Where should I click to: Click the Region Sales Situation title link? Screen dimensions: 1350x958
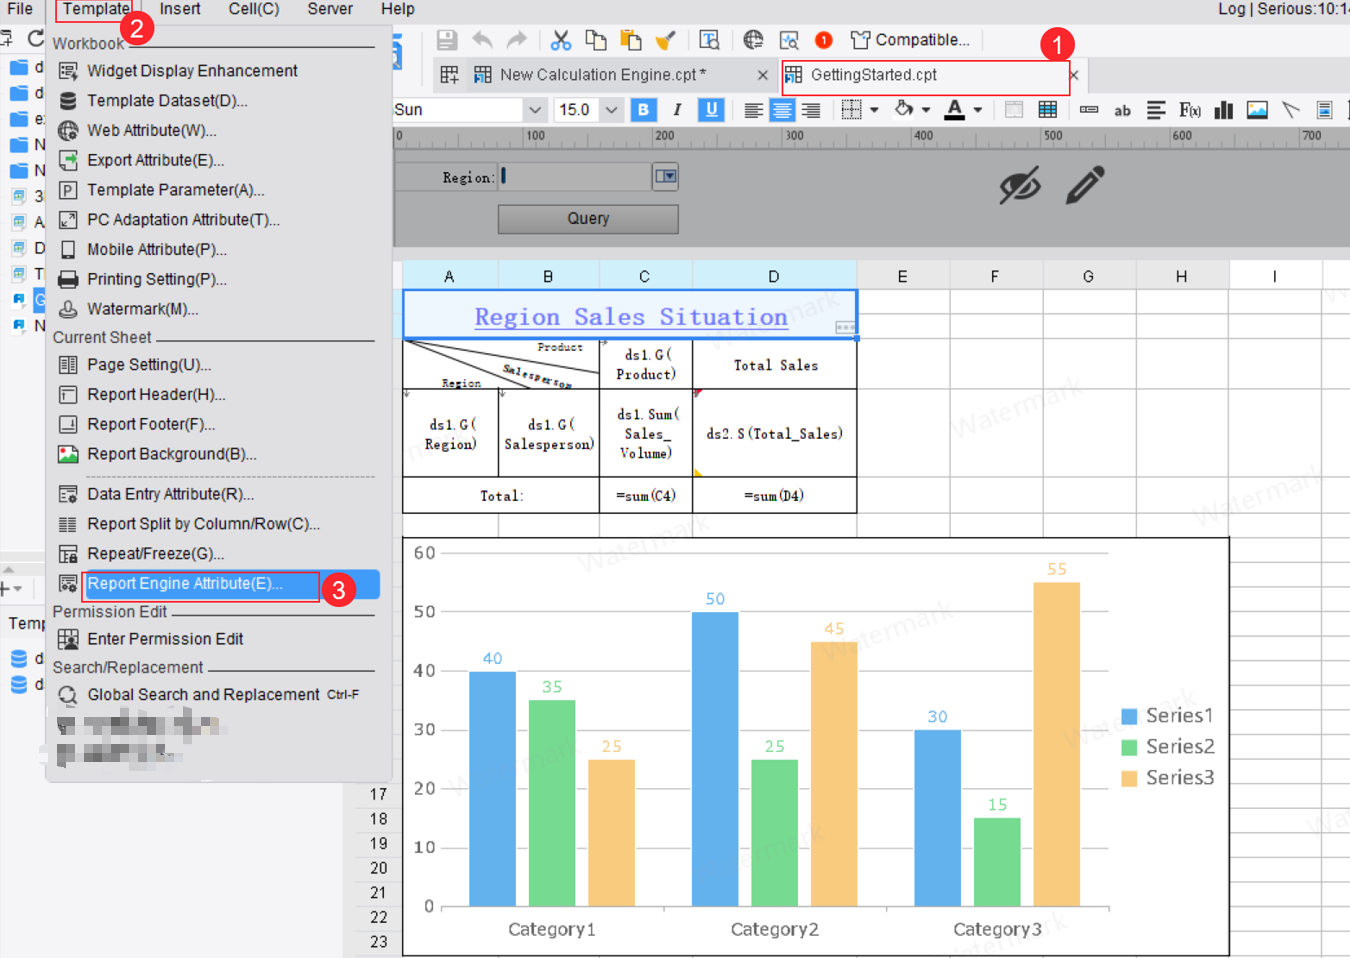pos(631,317)
